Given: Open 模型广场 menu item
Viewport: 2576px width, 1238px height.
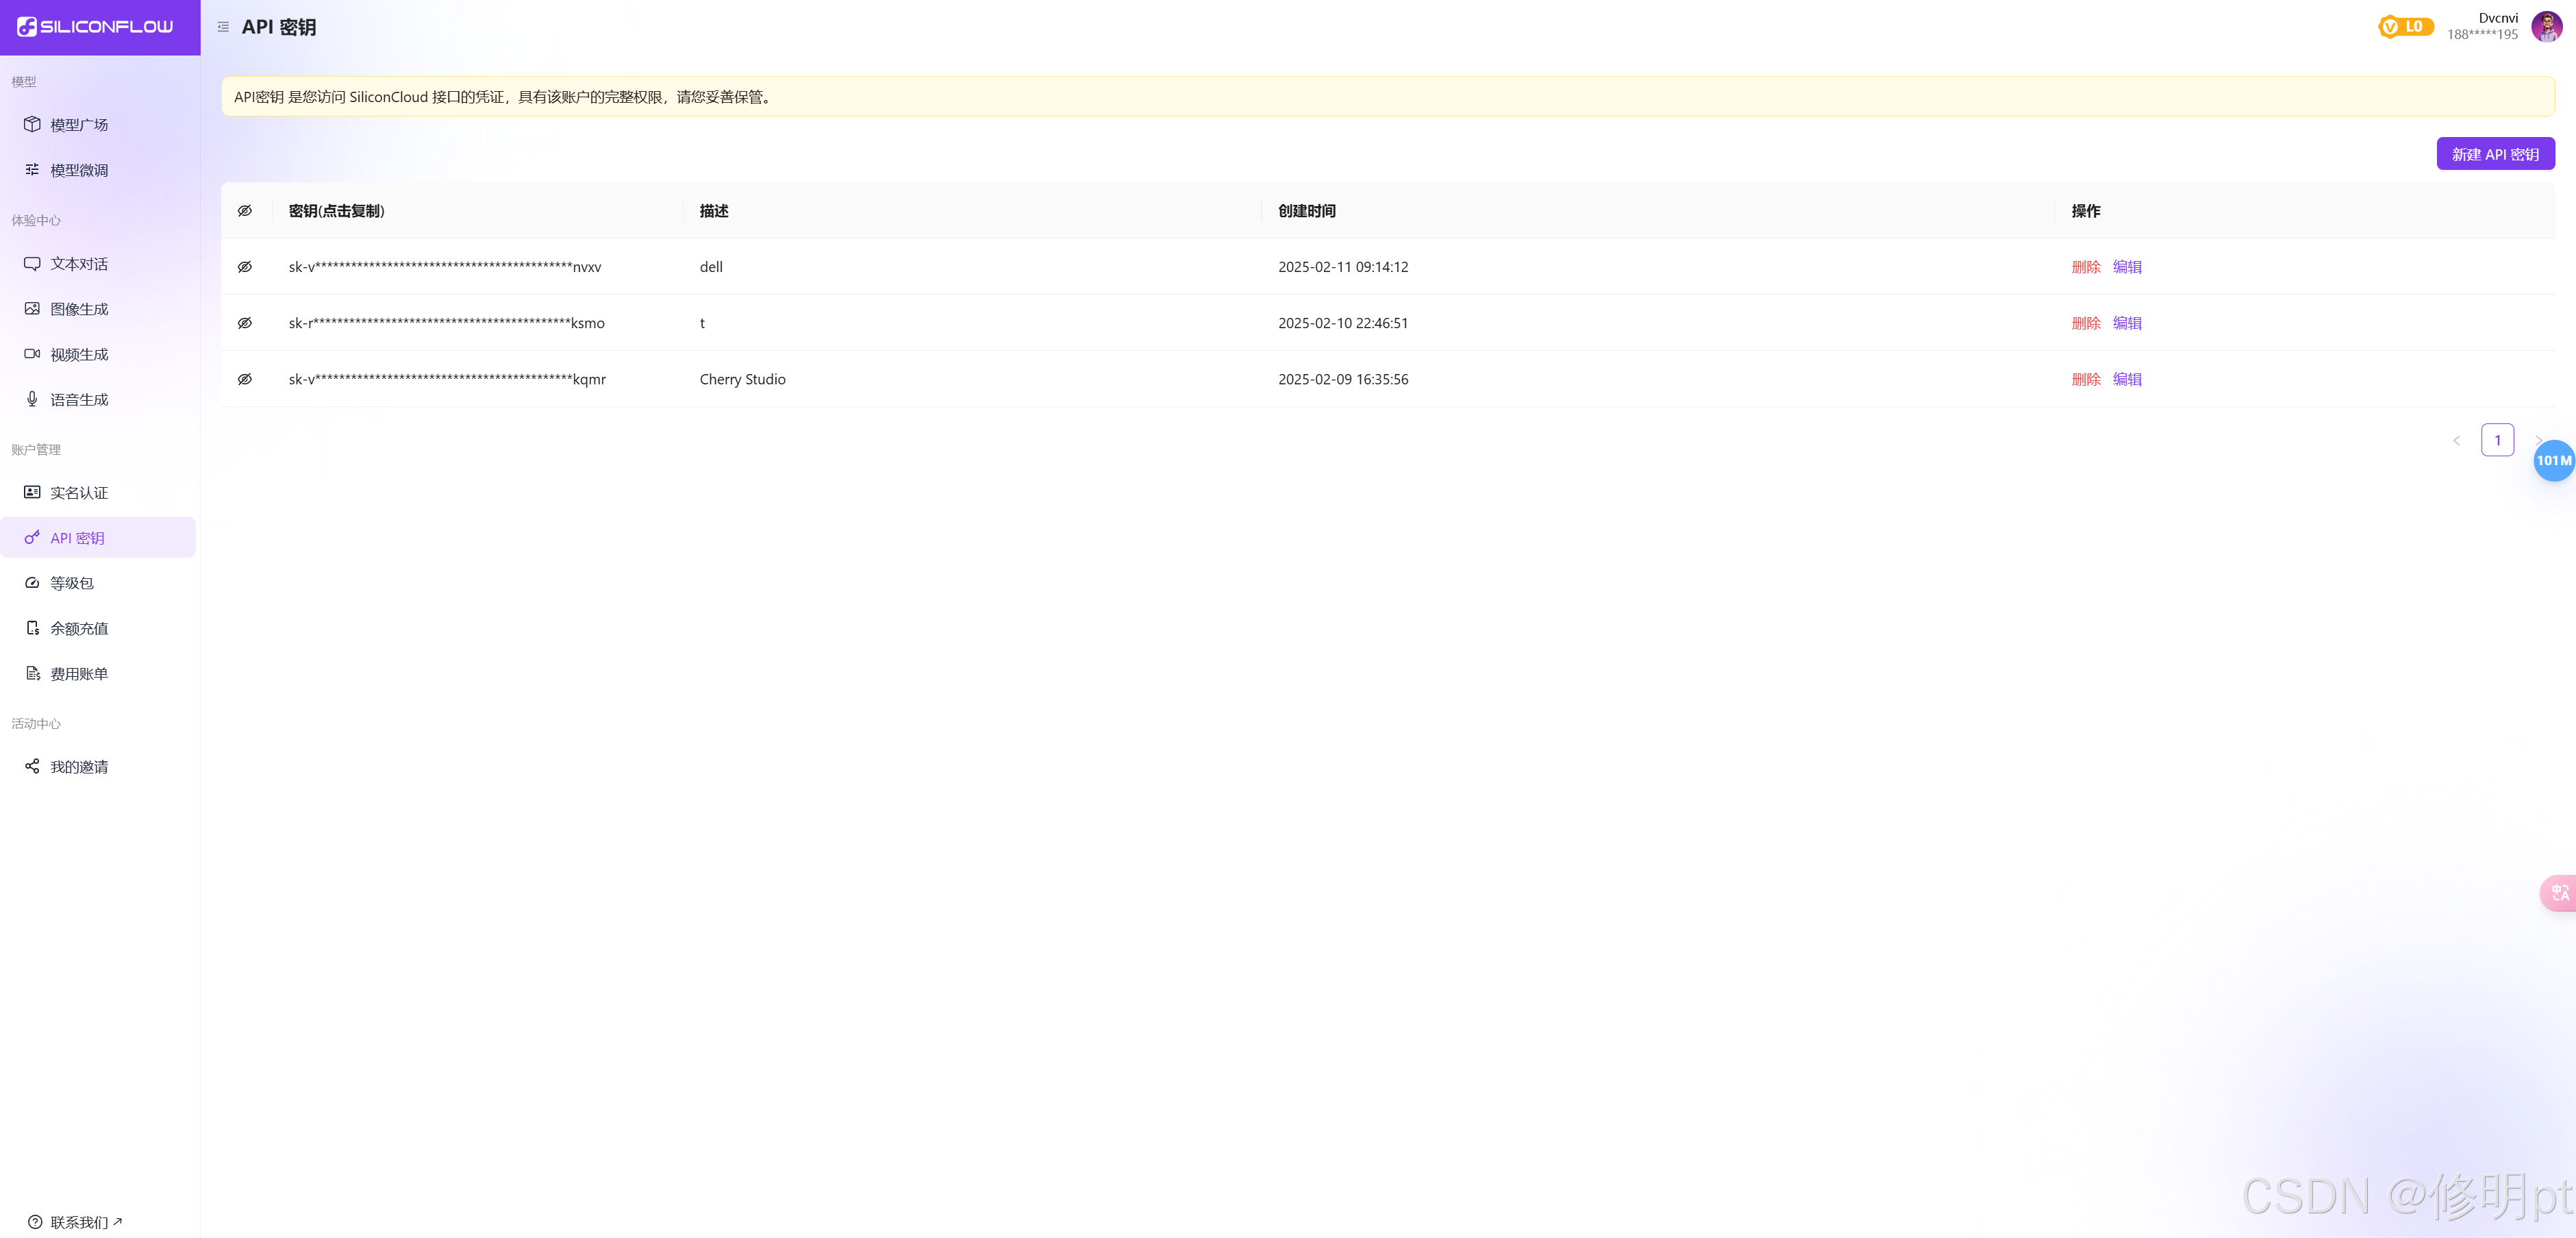Looking at the screenshot, I should tap(79, 125).
